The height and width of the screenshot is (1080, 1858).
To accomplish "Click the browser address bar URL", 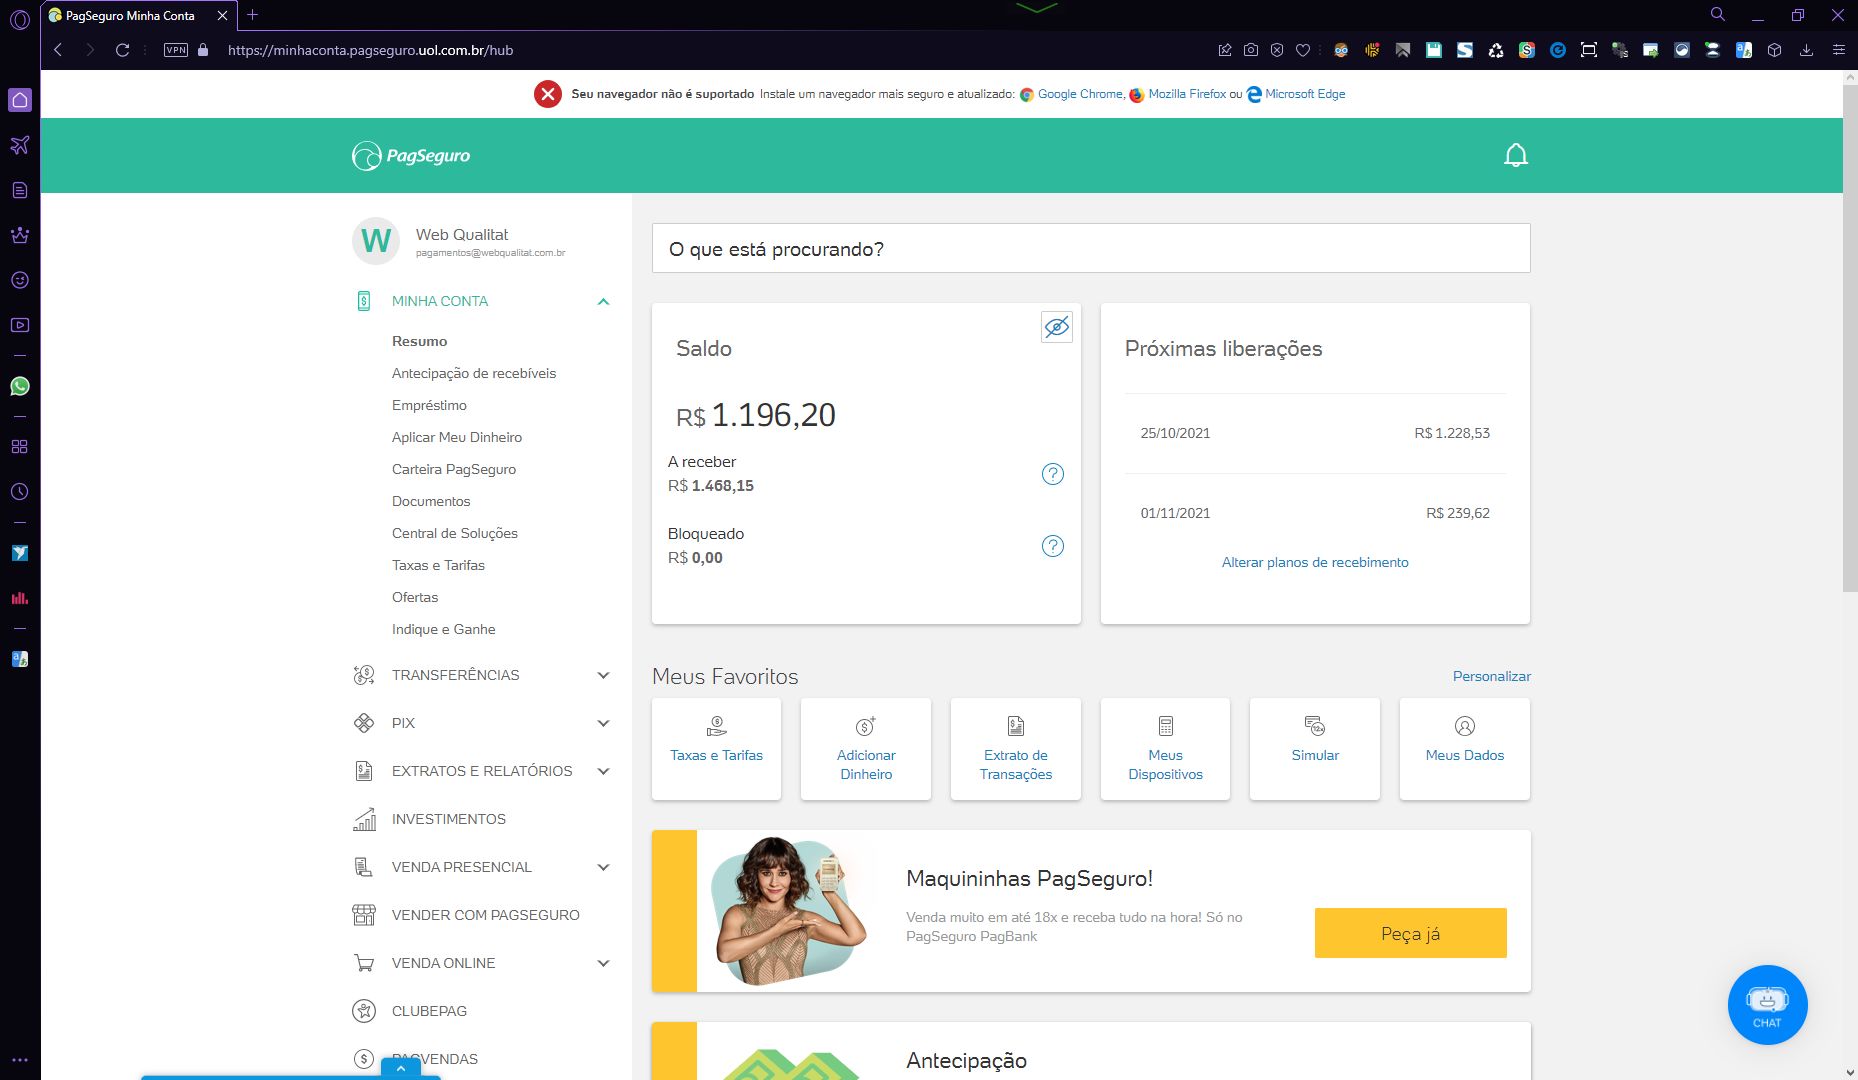I will tap(370, 50).
